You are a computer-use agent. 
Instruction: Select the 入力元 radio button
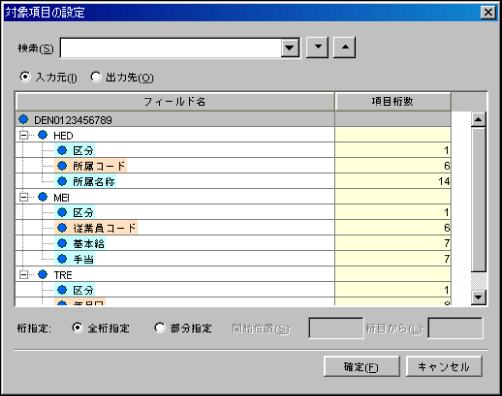click(x=25, y=77)
